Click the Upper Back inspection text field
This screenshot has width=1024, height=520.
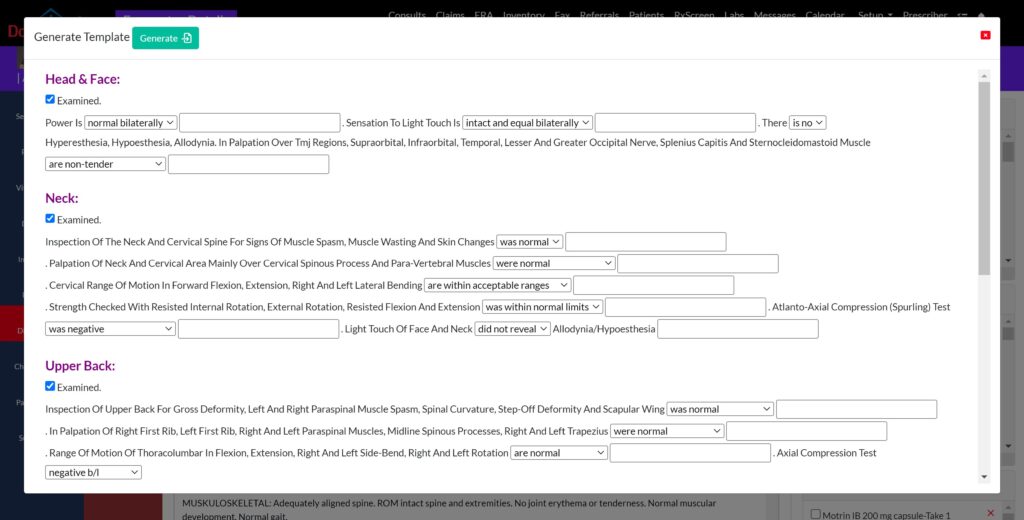point(856,410)
